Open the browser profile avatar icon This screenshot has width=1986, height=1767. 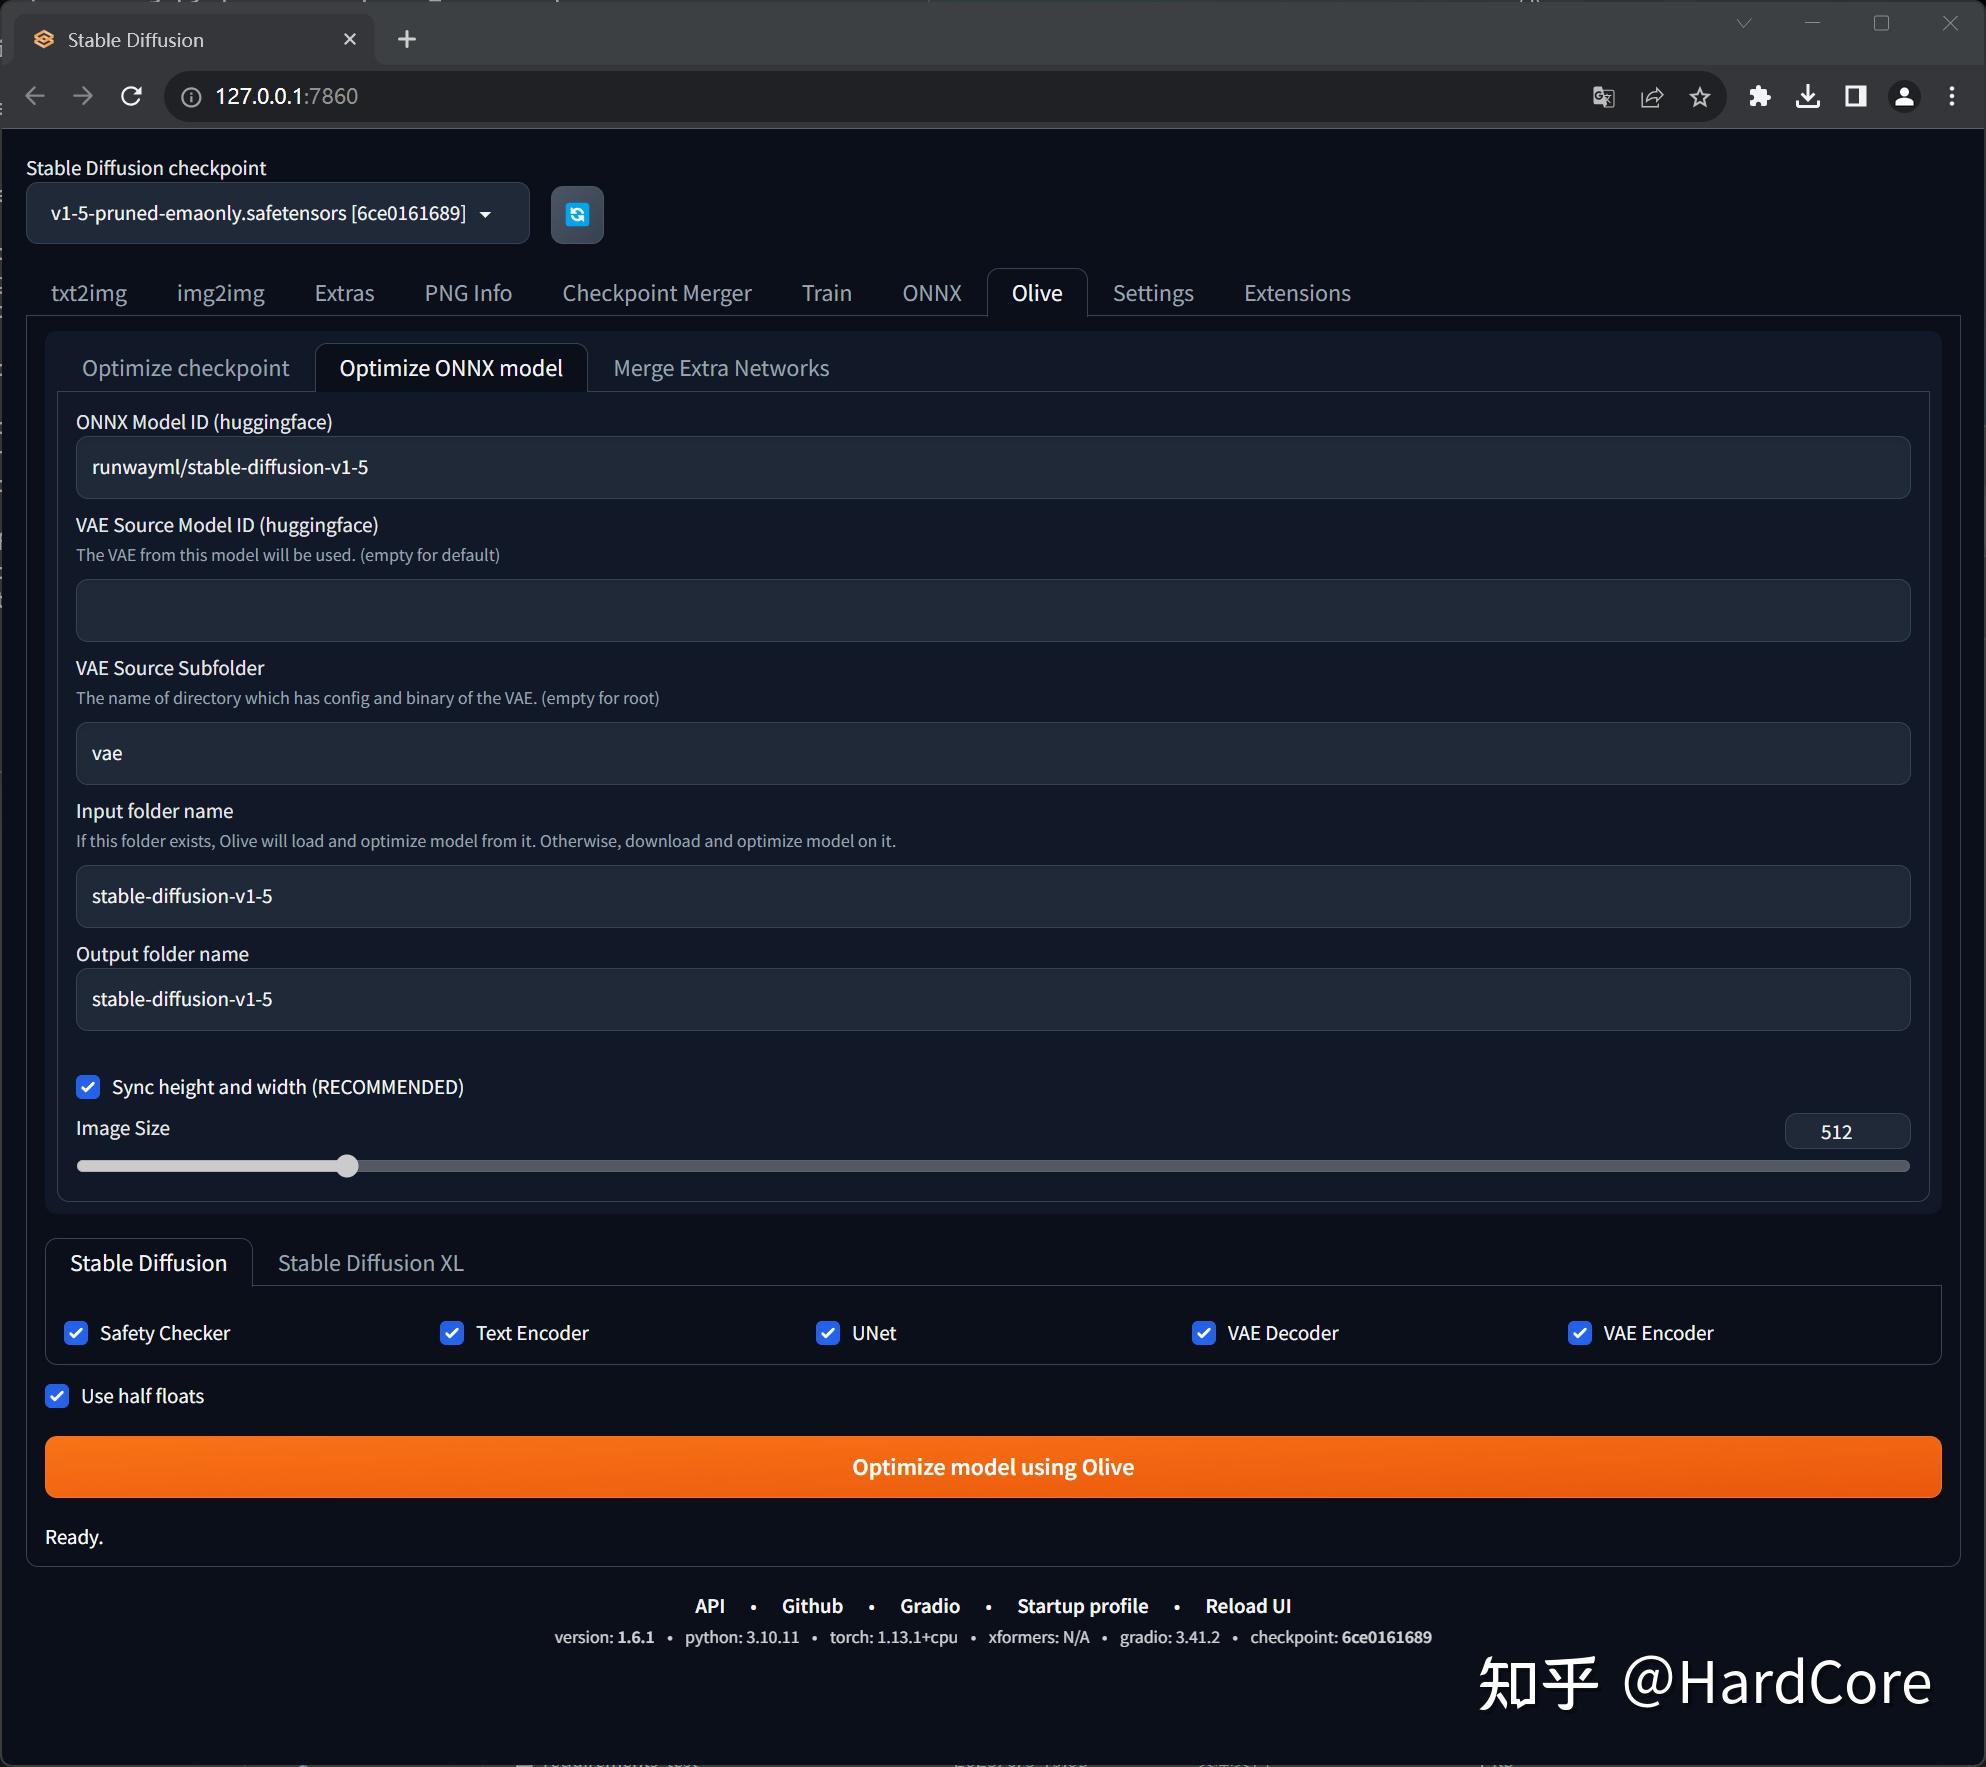(x=1903, y=96)
